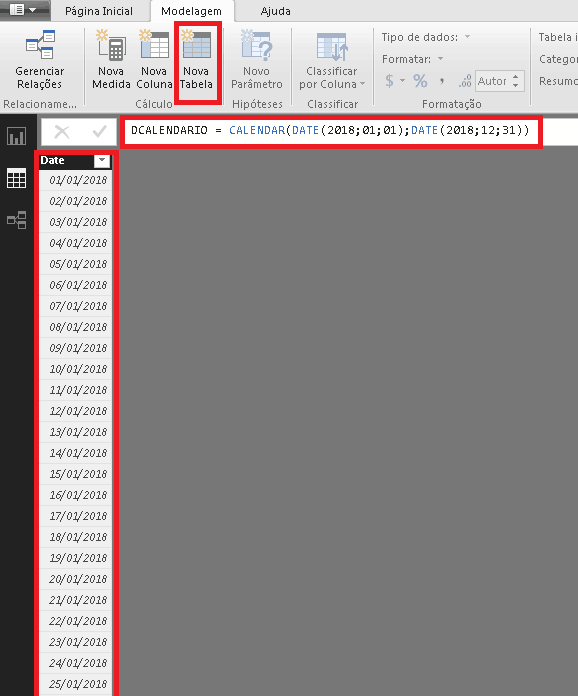
Task: Switch to Report view
Action: pos(16,137)
